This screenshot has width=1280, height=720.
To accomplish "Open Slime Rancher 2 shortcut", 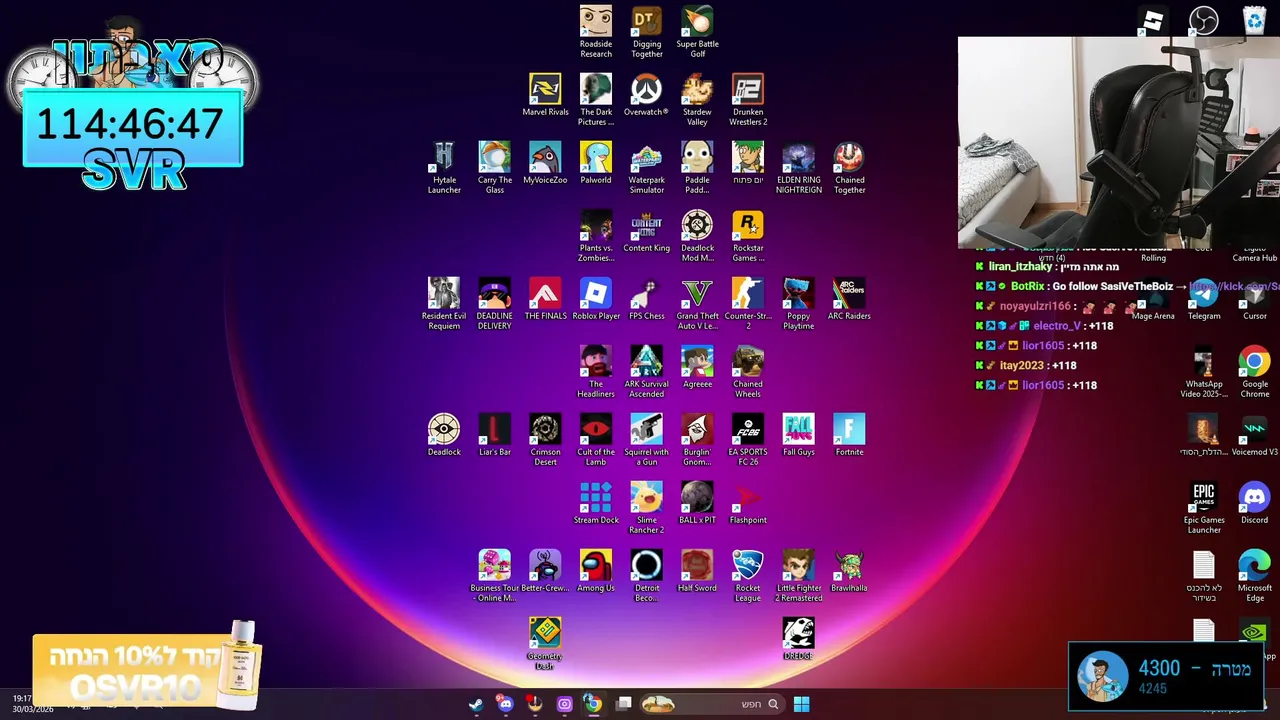I will 647,507.
